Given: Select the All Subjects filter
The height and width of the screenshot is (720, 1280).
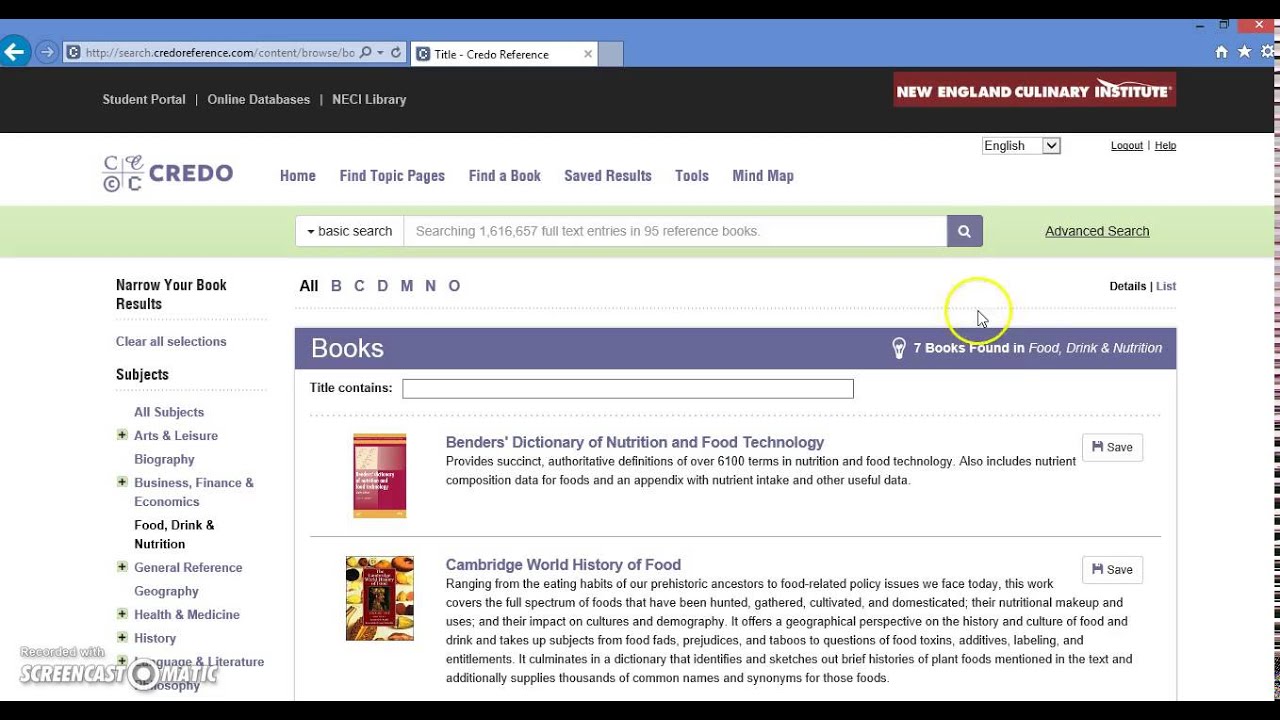Looking at the screenshot, I should tap(169, 412).
